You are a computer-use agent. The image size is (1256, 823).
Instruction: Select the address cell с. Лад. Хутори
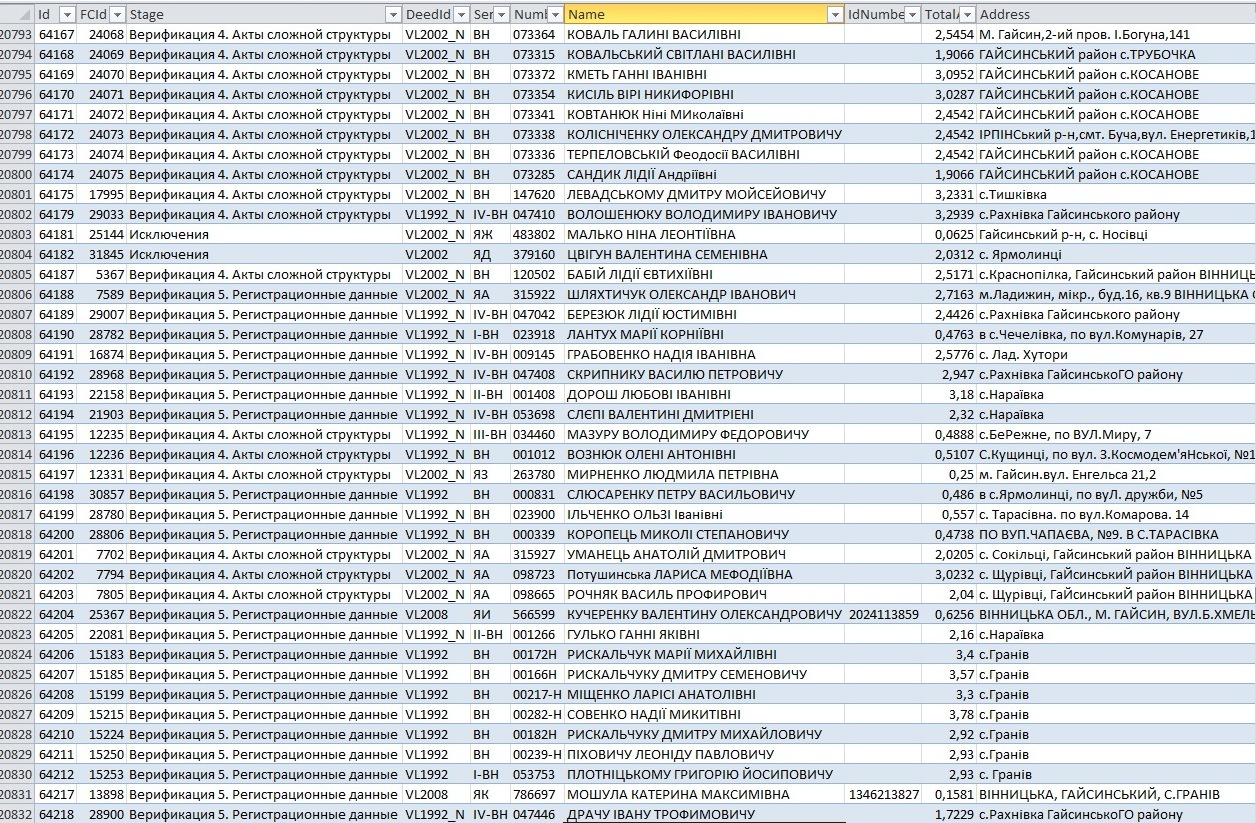coord(1116,355)
